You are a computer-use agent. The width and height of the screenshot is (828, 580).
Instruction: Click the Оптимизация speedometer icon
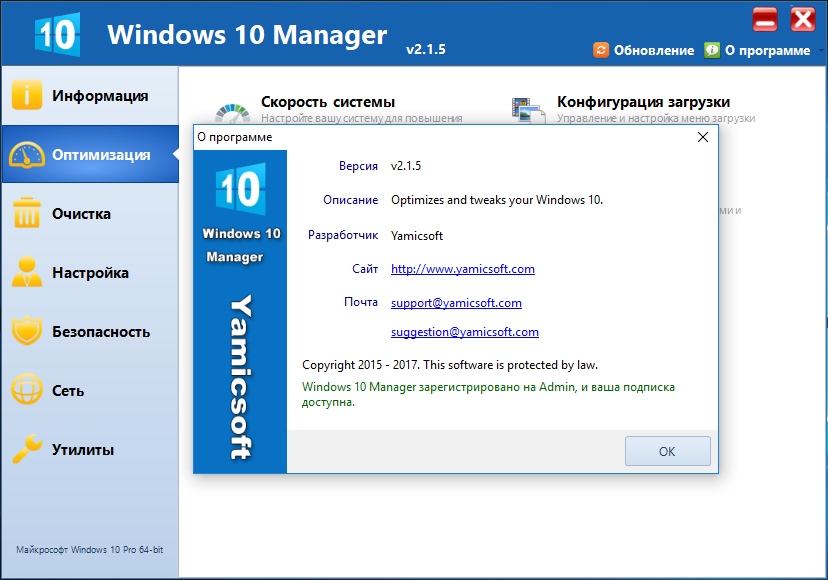[26, 154]
